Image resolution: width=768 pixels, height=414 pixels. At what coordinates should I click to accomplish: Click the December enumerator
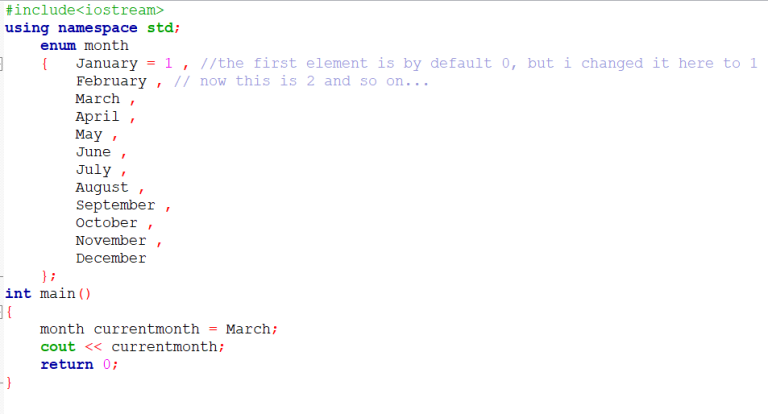click(111, 258)
